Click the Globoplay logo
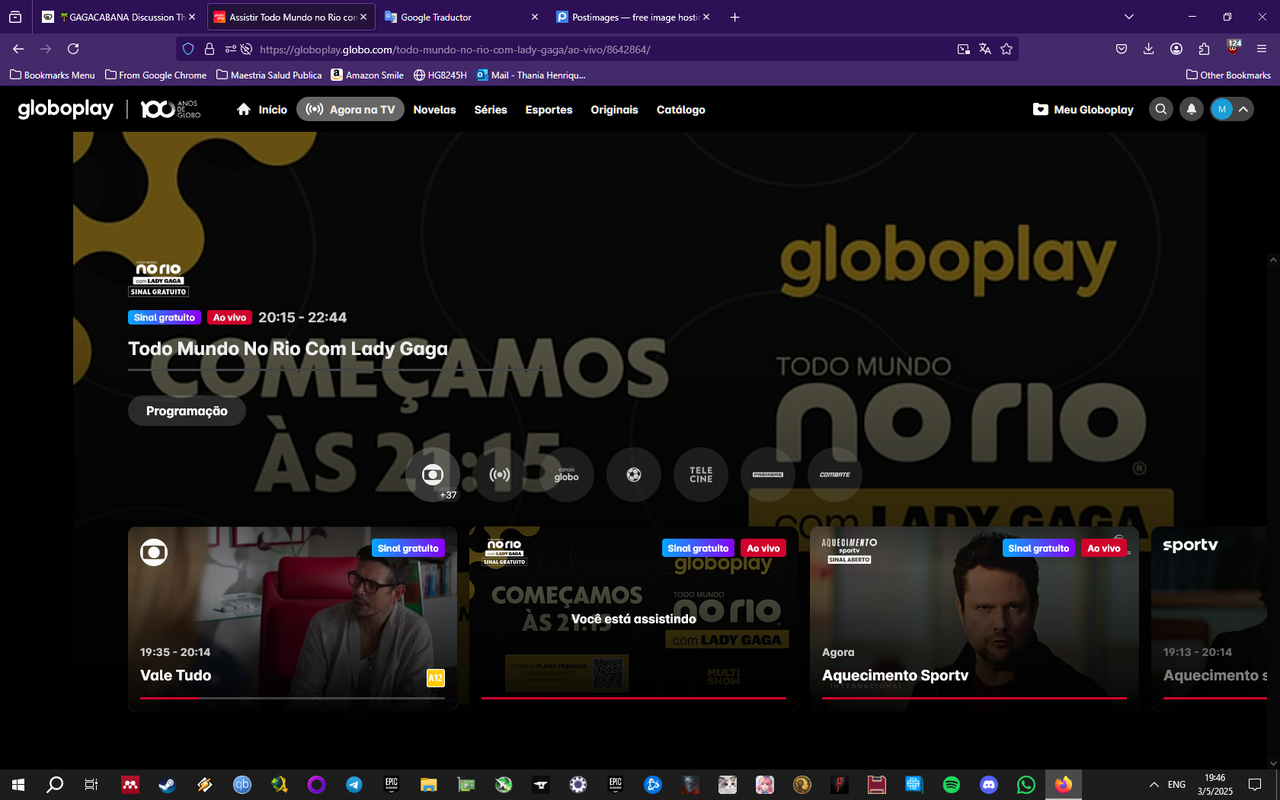The width and height of the screenshot is (1280, 800). [x=66, y=109]
